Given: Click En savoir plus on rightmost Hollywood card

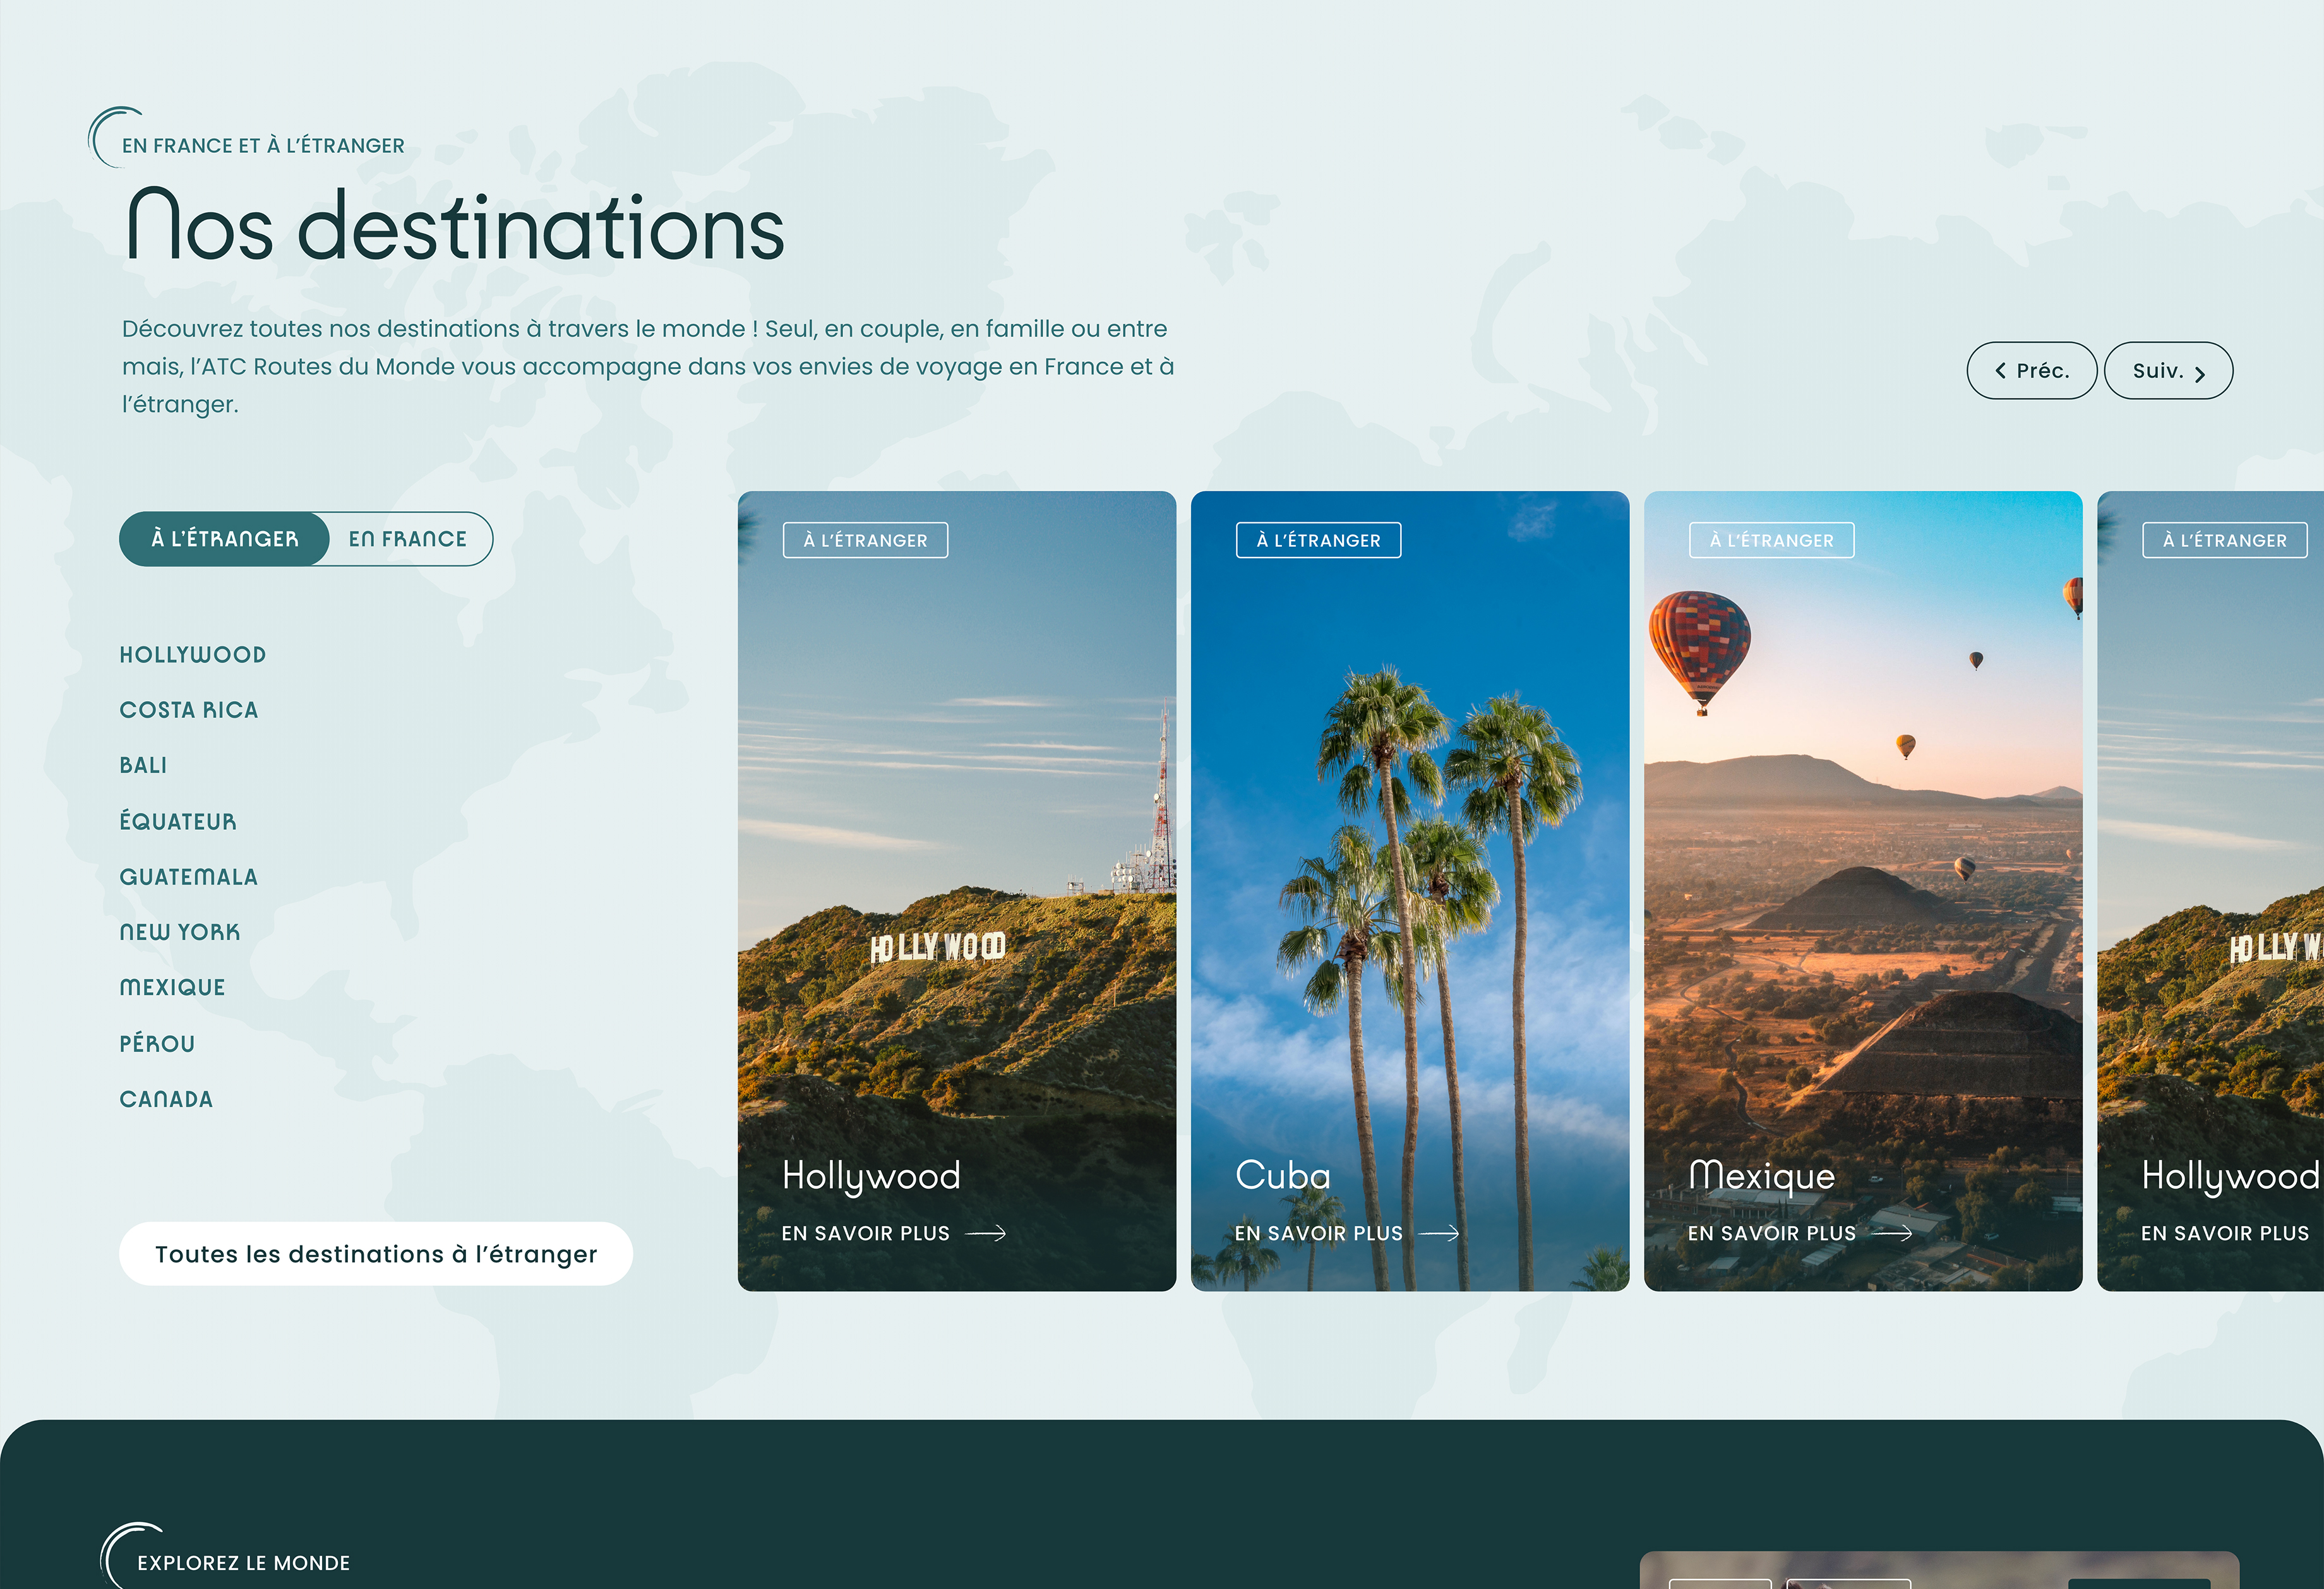Looking at the screenshot, I should pos(2225,1233).
